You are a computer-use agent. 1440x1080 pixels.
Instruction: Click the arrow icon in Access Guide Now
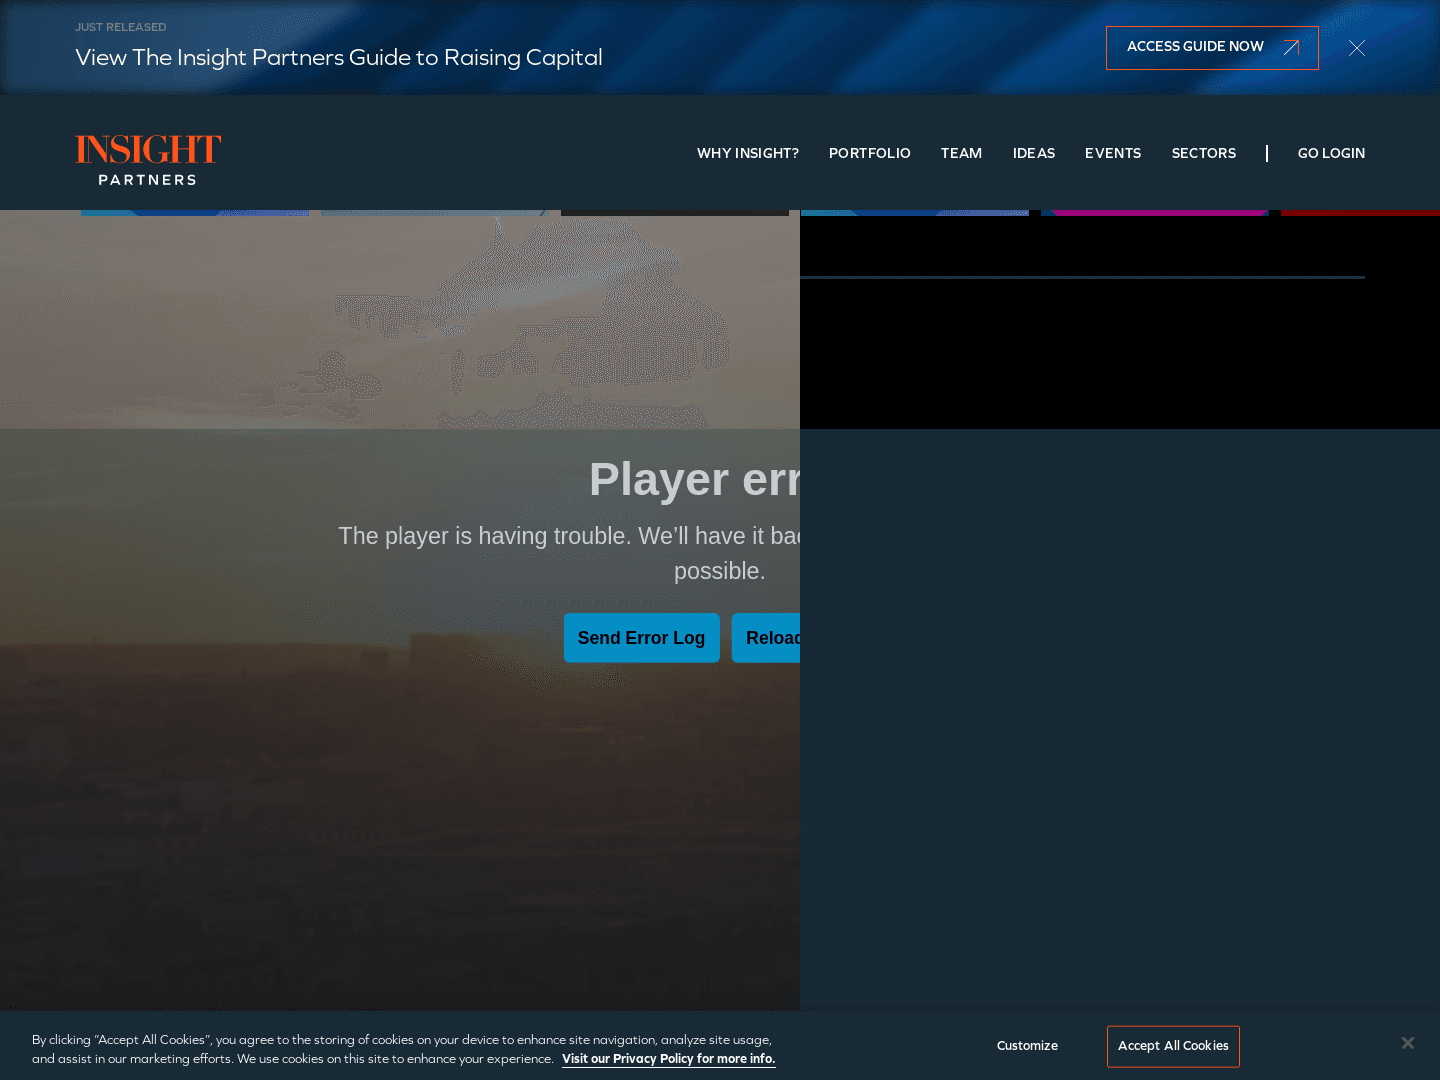tap(1291, 48)
